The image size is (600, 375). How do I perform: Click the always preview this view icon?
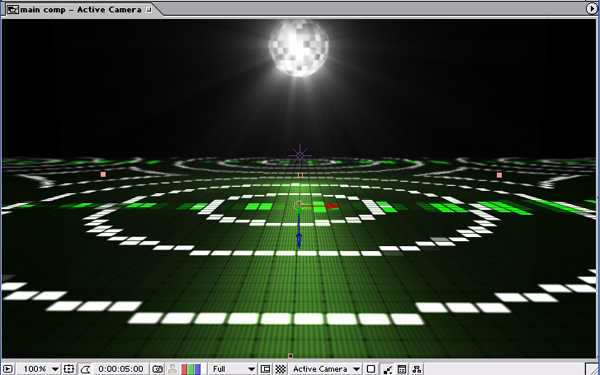click(8, 369)
